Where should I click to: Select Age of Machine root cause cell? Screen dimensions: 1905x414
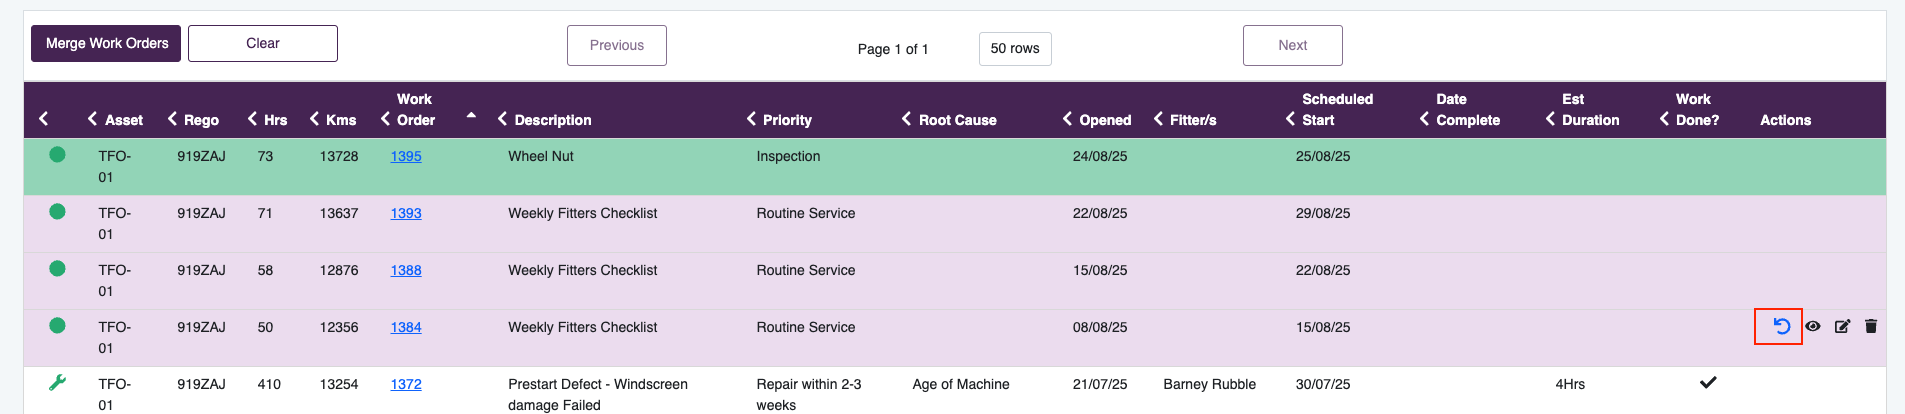(x=961, y=384)
